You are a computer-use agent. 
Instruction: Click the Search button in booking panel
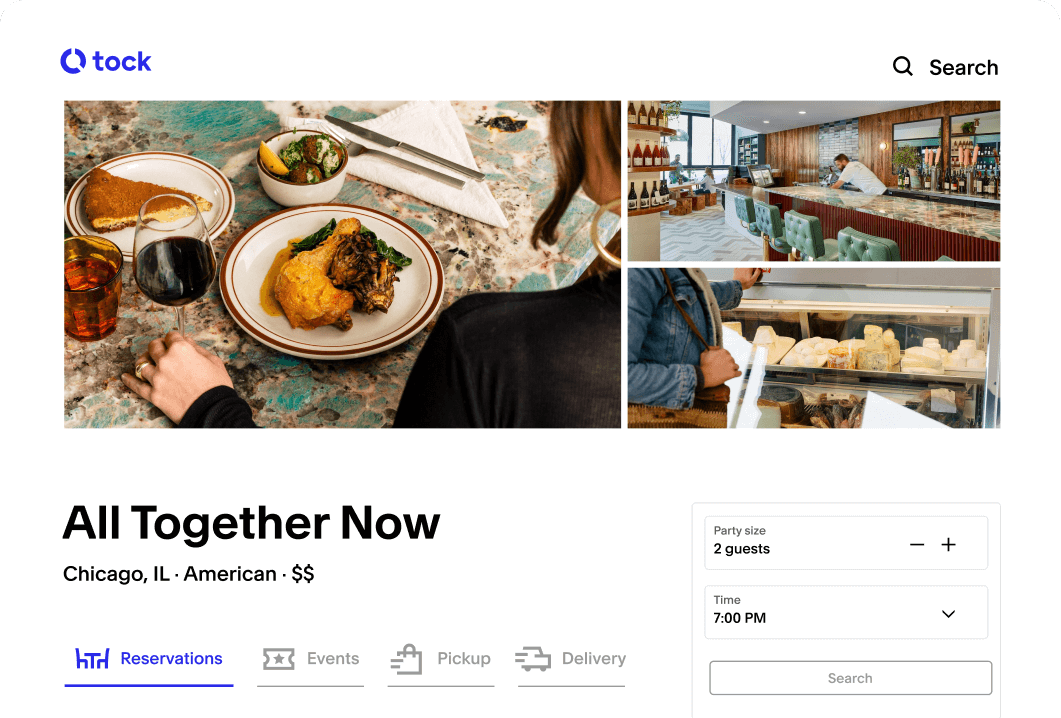pyautogui.click(x=851, y=678)
